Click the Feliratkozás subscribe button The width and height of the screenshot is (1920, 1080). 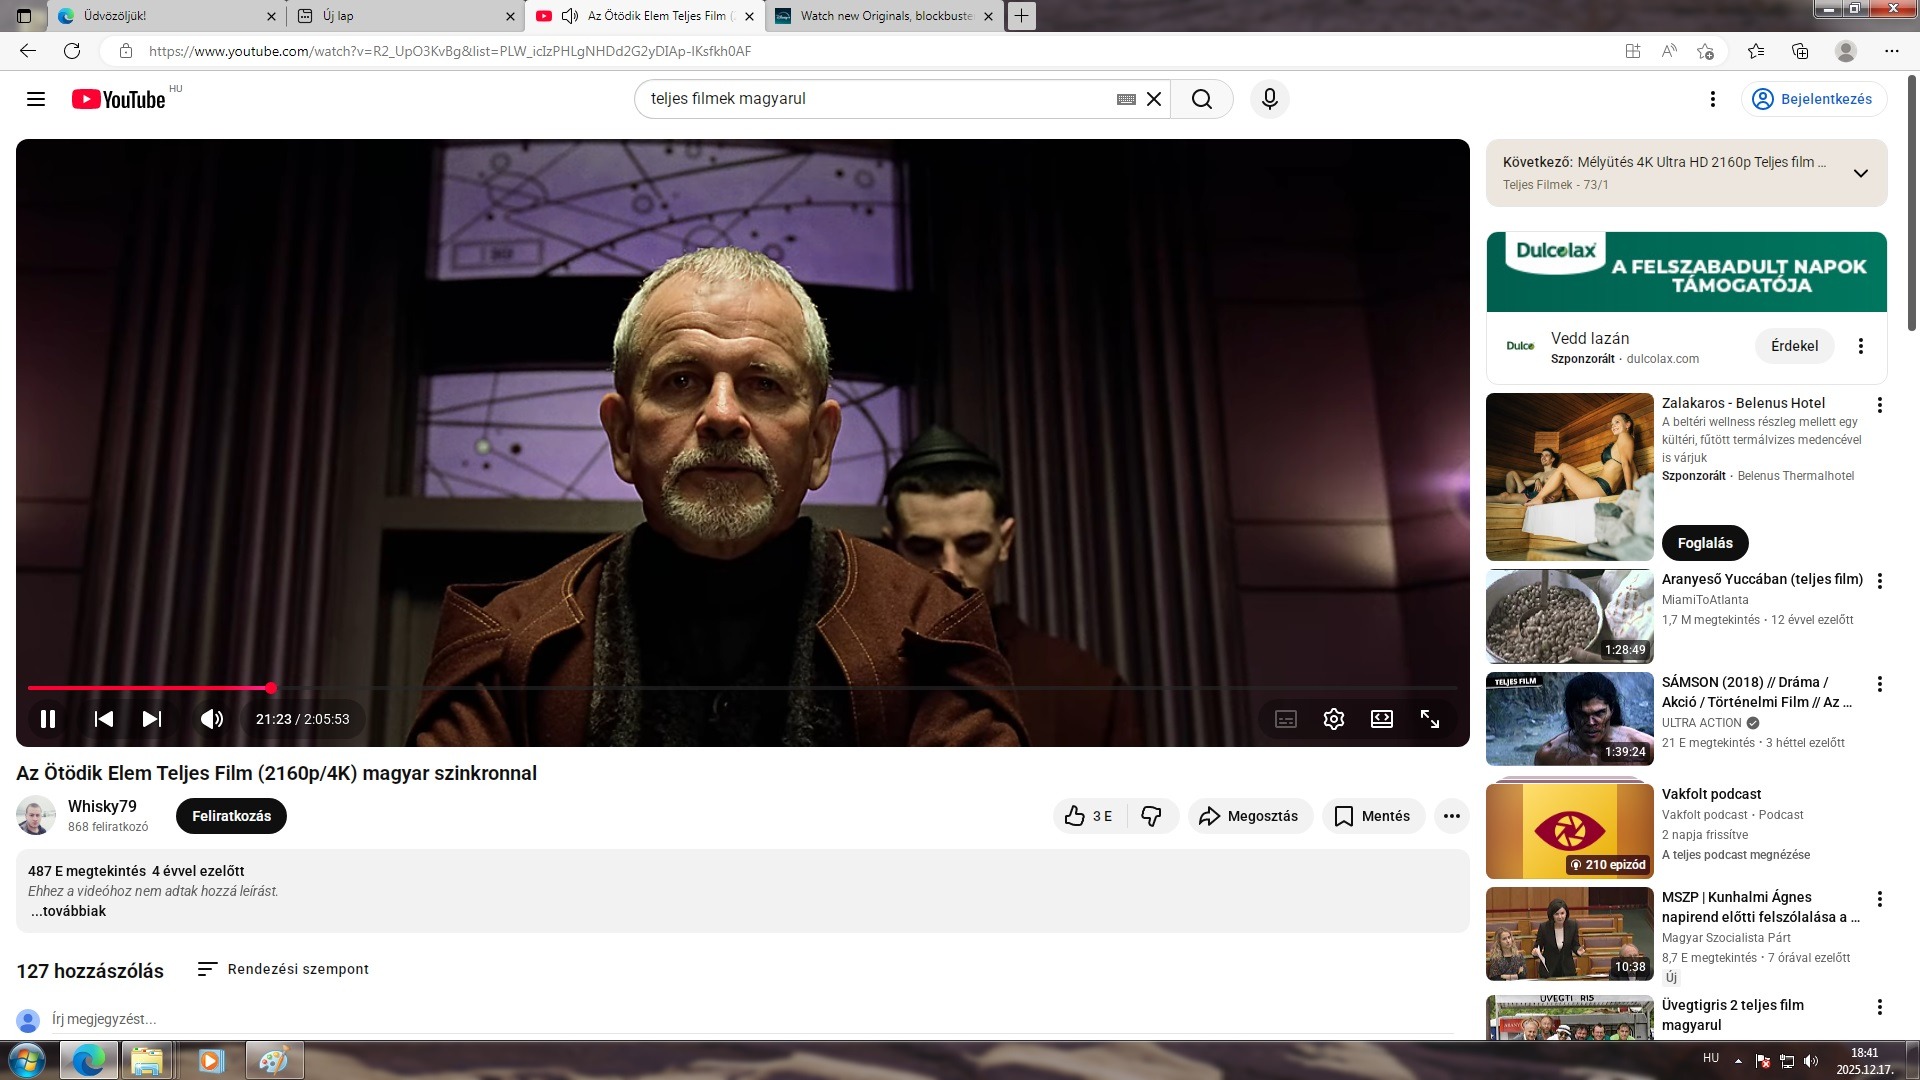231,816
